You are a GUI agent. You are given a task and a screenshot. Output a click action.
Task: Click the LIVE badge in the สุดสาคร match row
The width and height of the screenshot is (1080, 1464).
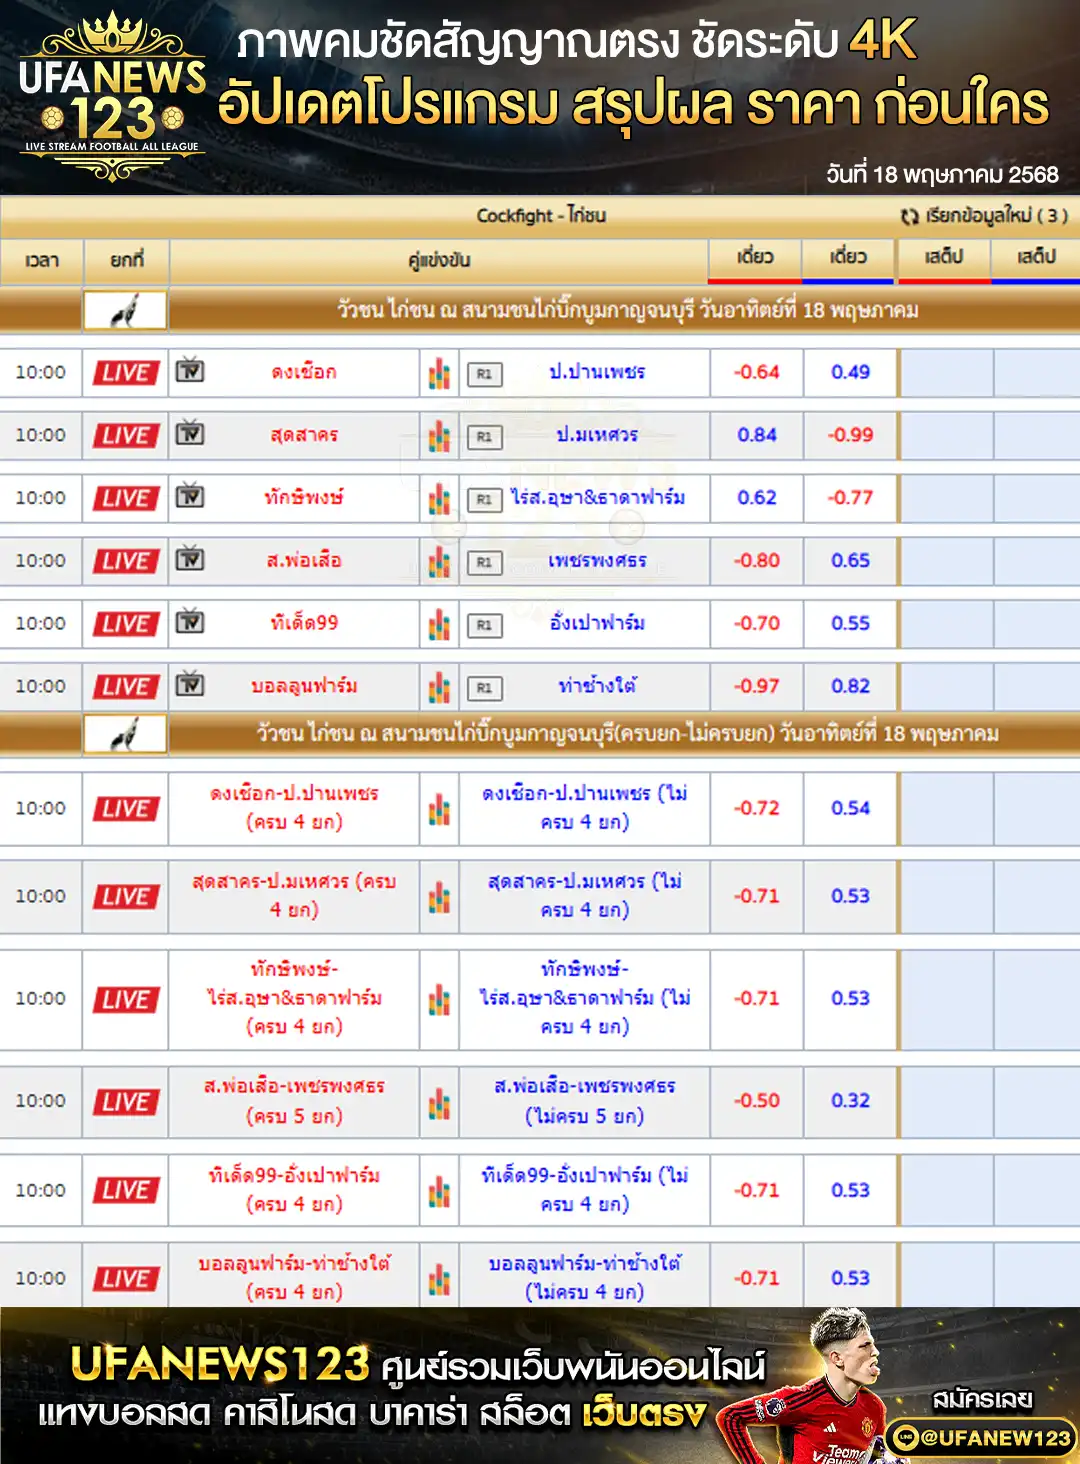tap(126, 436)
